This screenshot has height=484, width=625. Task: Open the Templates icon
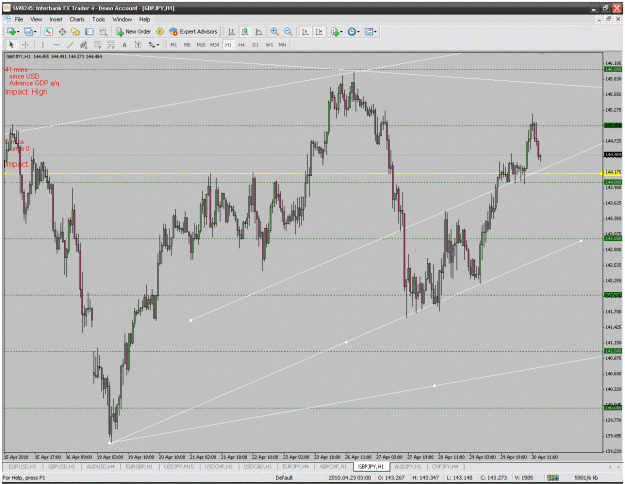pyautogui.click(x=369, y=31)
